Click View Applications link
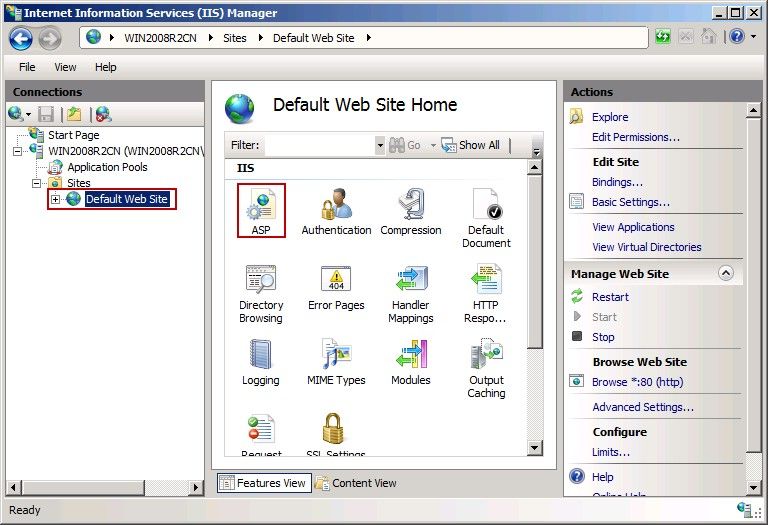 pos(633,227)
